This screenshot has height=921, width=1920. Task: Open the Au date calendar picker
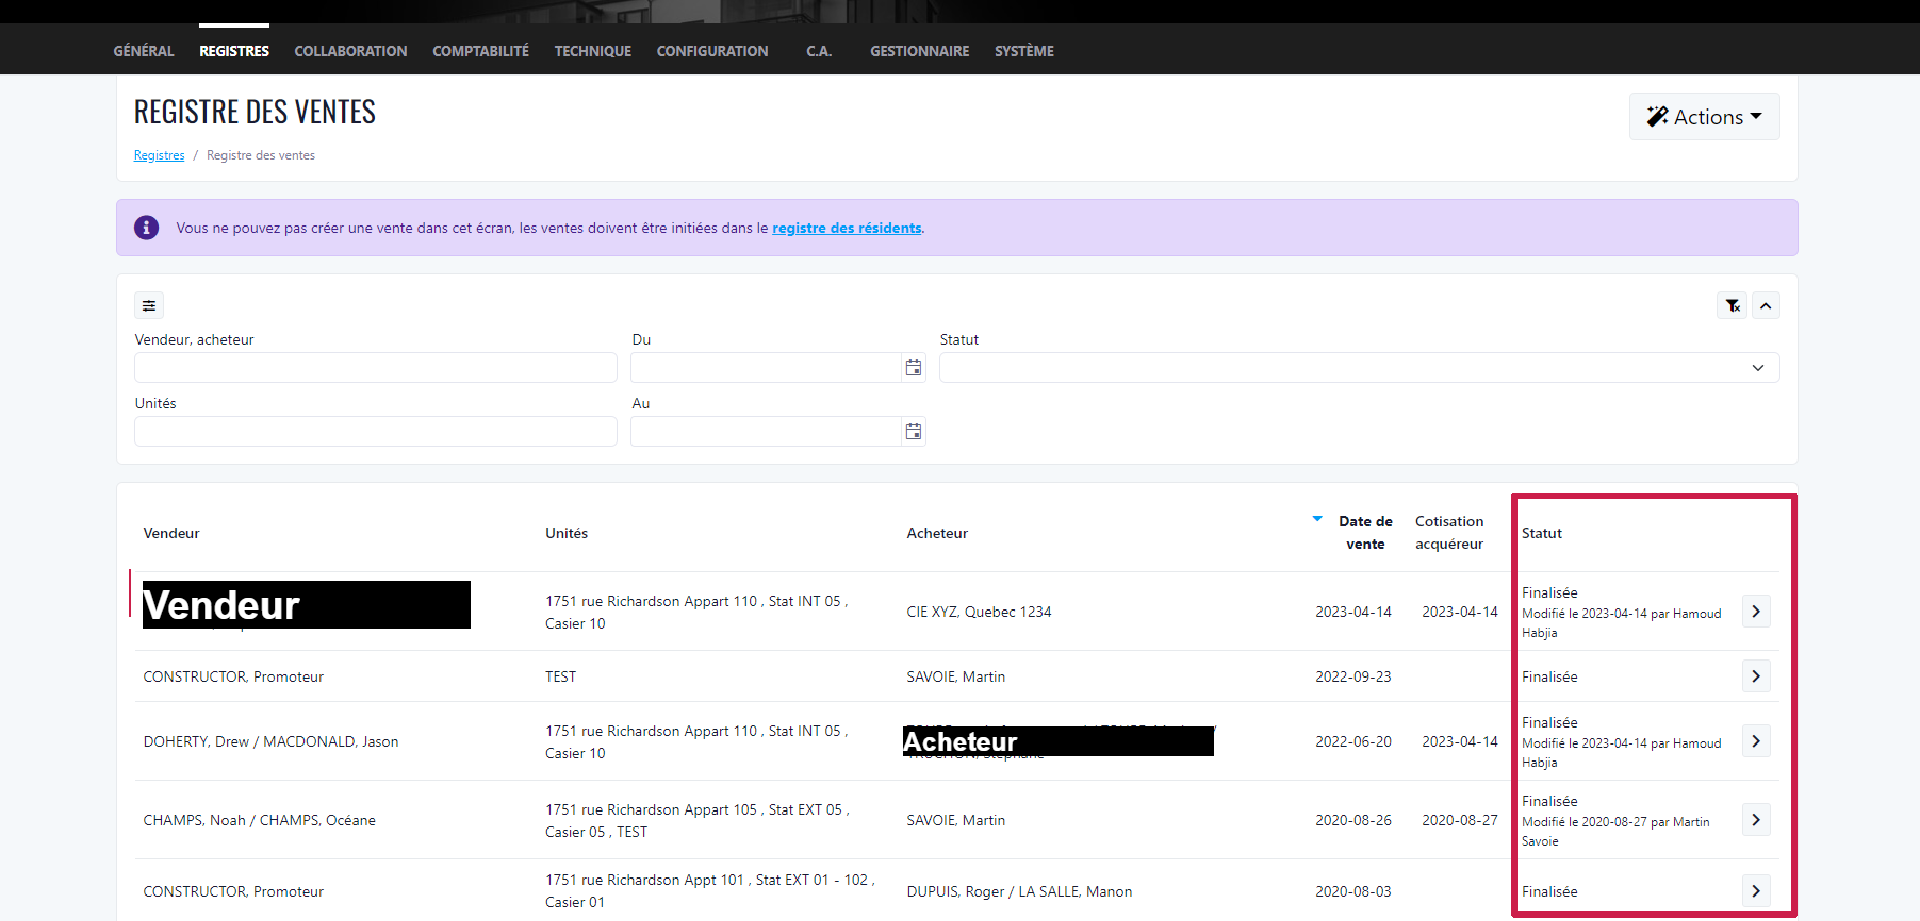(913, 431)
